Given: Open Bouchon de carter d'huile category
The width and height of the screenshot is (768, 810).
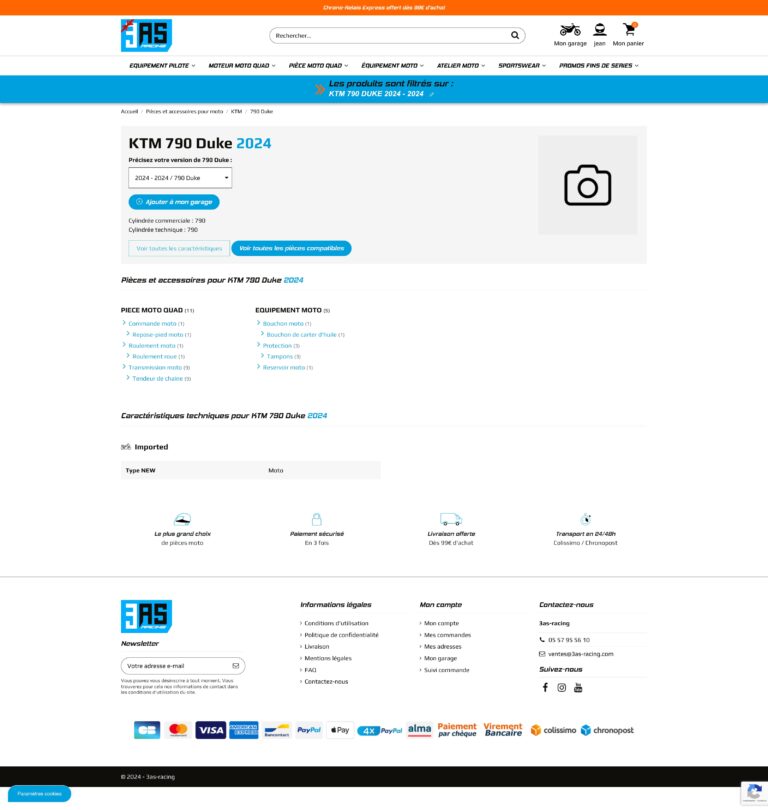Looking at the screenshot, I should click(x=301, y=335).
